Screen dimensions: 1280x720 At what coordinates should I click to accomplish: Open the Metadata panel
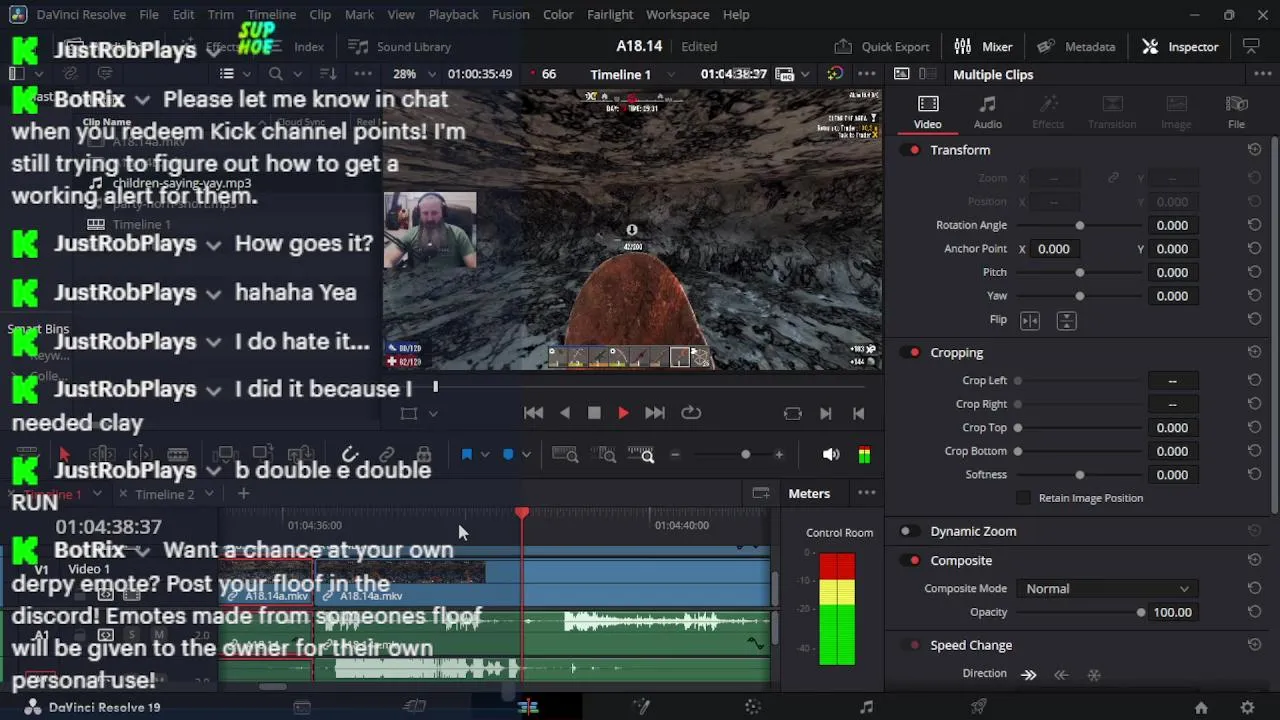click(1076, 46)
